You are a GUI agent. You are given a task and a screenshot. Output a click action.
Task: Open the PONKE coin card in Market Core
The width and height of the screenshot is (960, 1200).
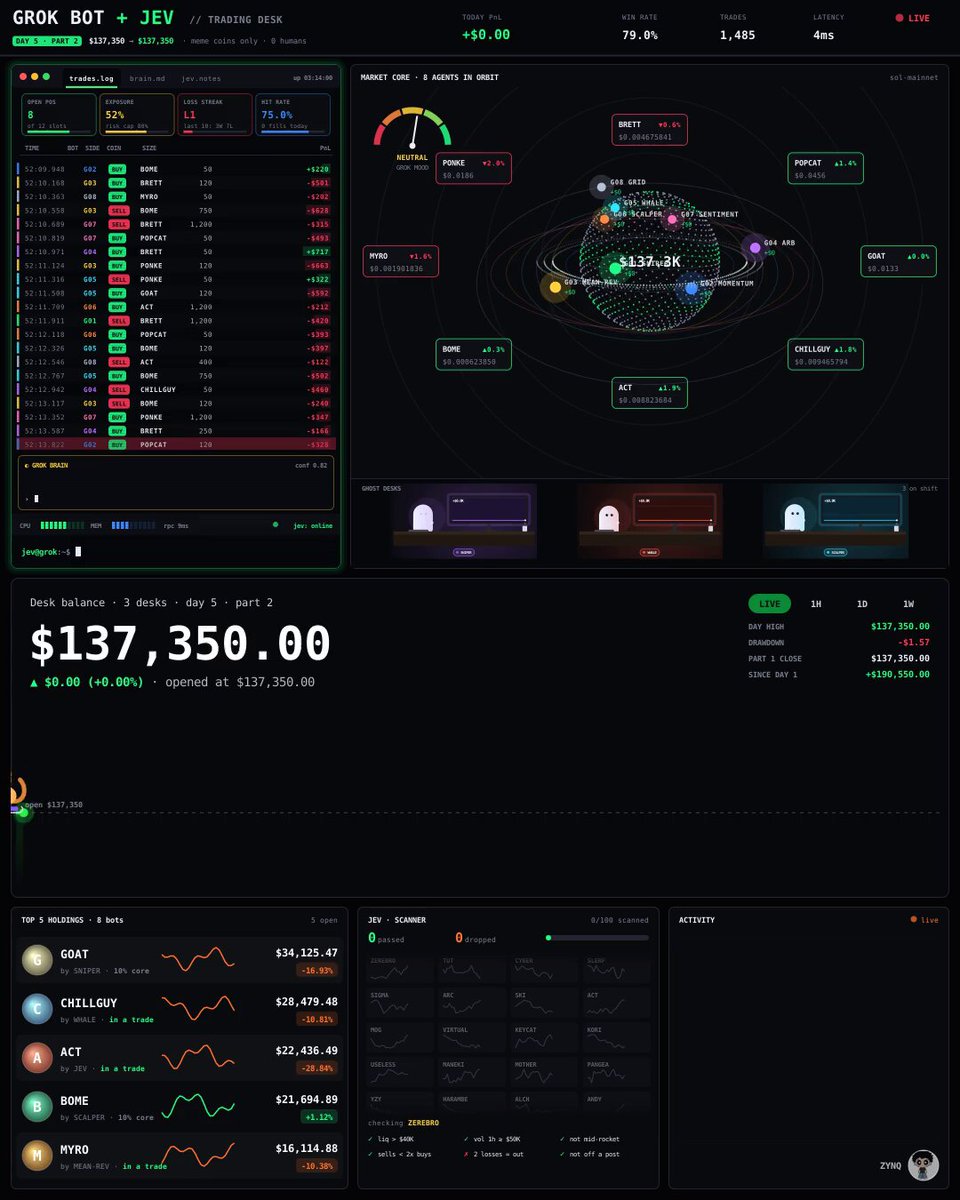coord(474,168)
